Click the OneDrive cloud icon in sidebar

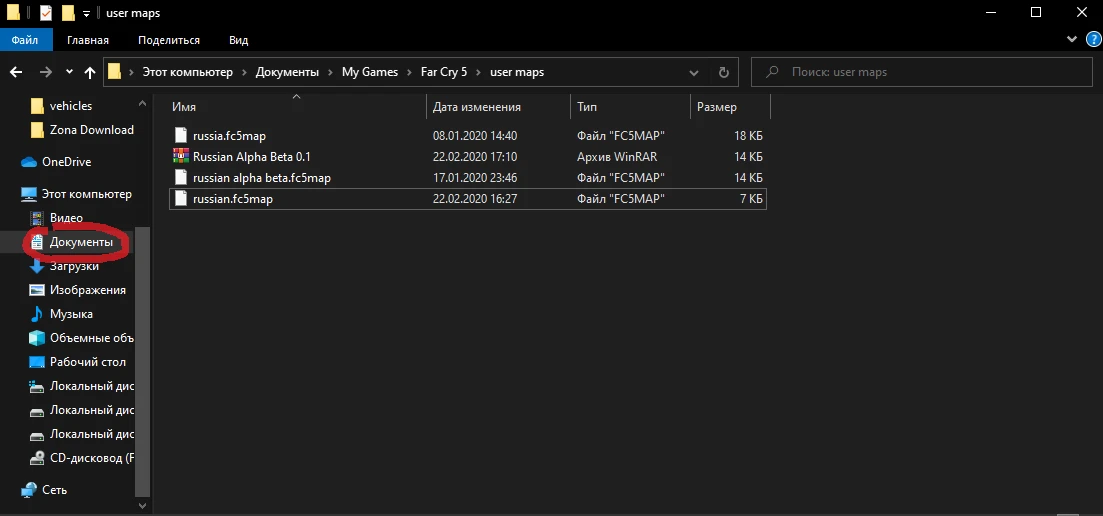coord(28,162)
